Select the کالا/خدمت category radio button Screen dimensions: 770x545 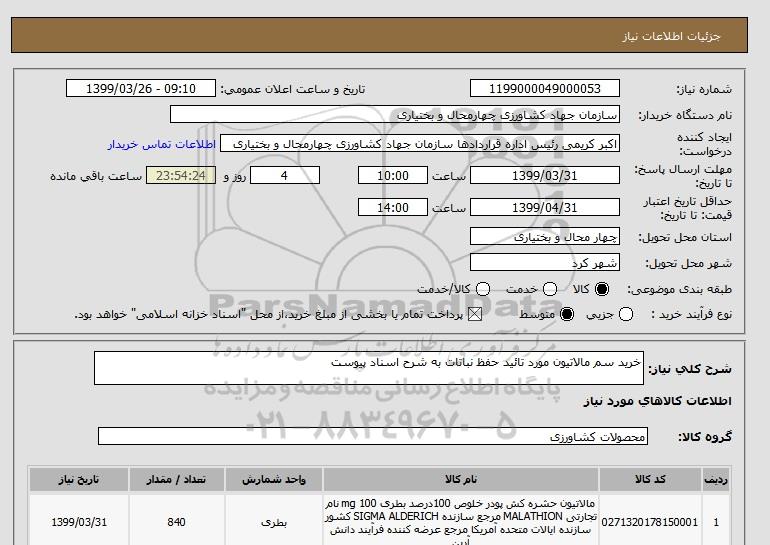(483, 289)
